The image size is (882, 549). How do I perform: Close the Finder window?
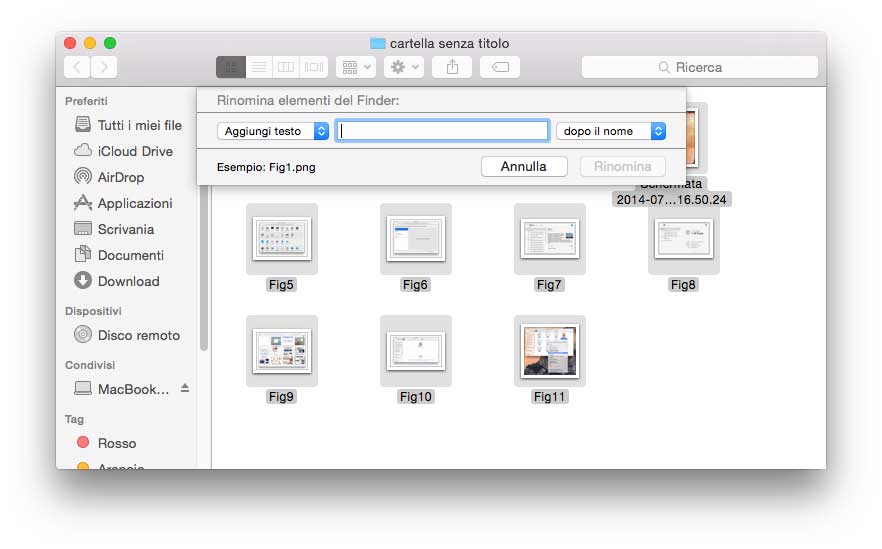pyautogui.click(x=70, y=43)
